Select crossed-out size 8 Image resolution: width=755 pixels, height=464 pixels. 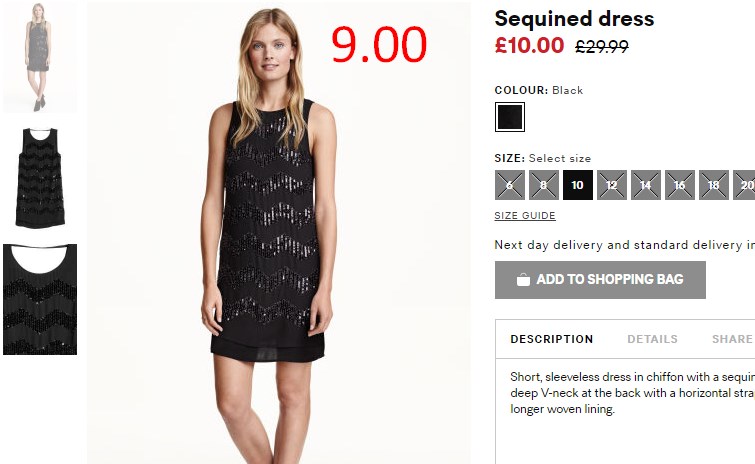pyautogui.click(x=544, y=185)
